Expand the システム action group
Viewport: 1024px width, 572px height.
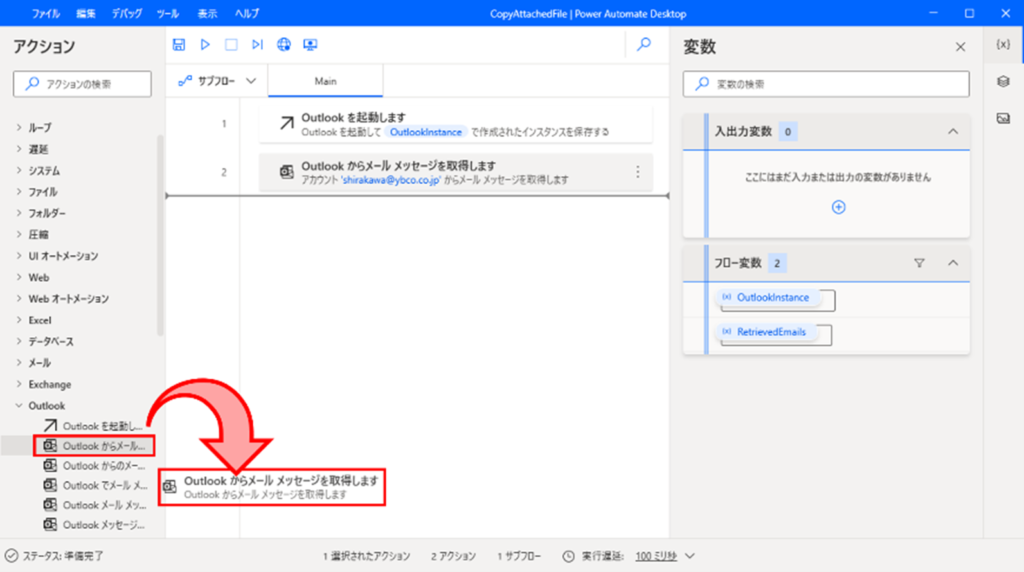(19, 170)
